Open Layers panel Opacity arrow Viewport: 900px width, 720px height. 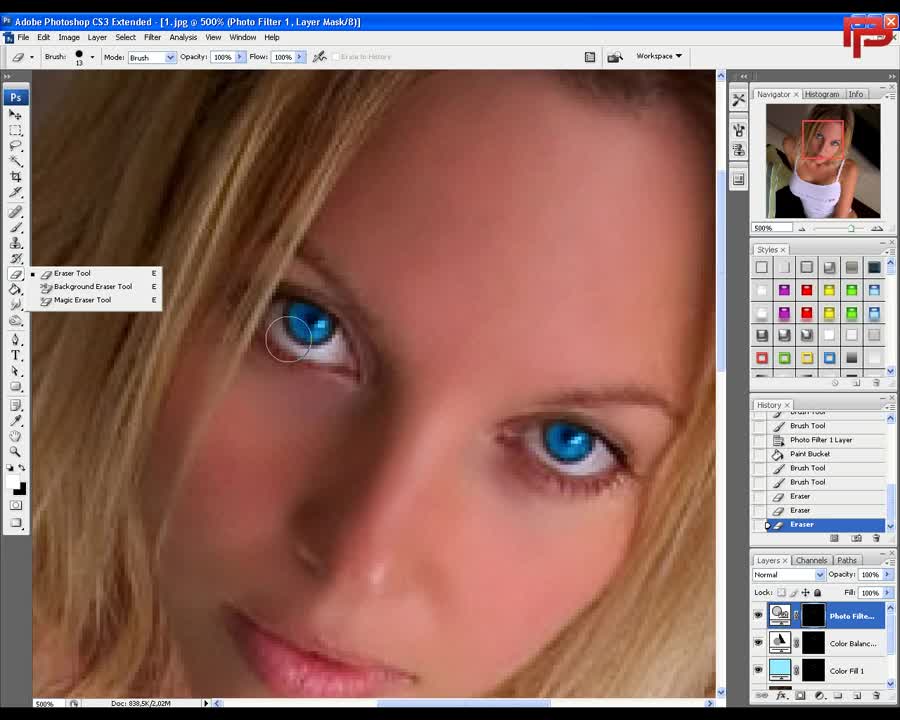888,574
